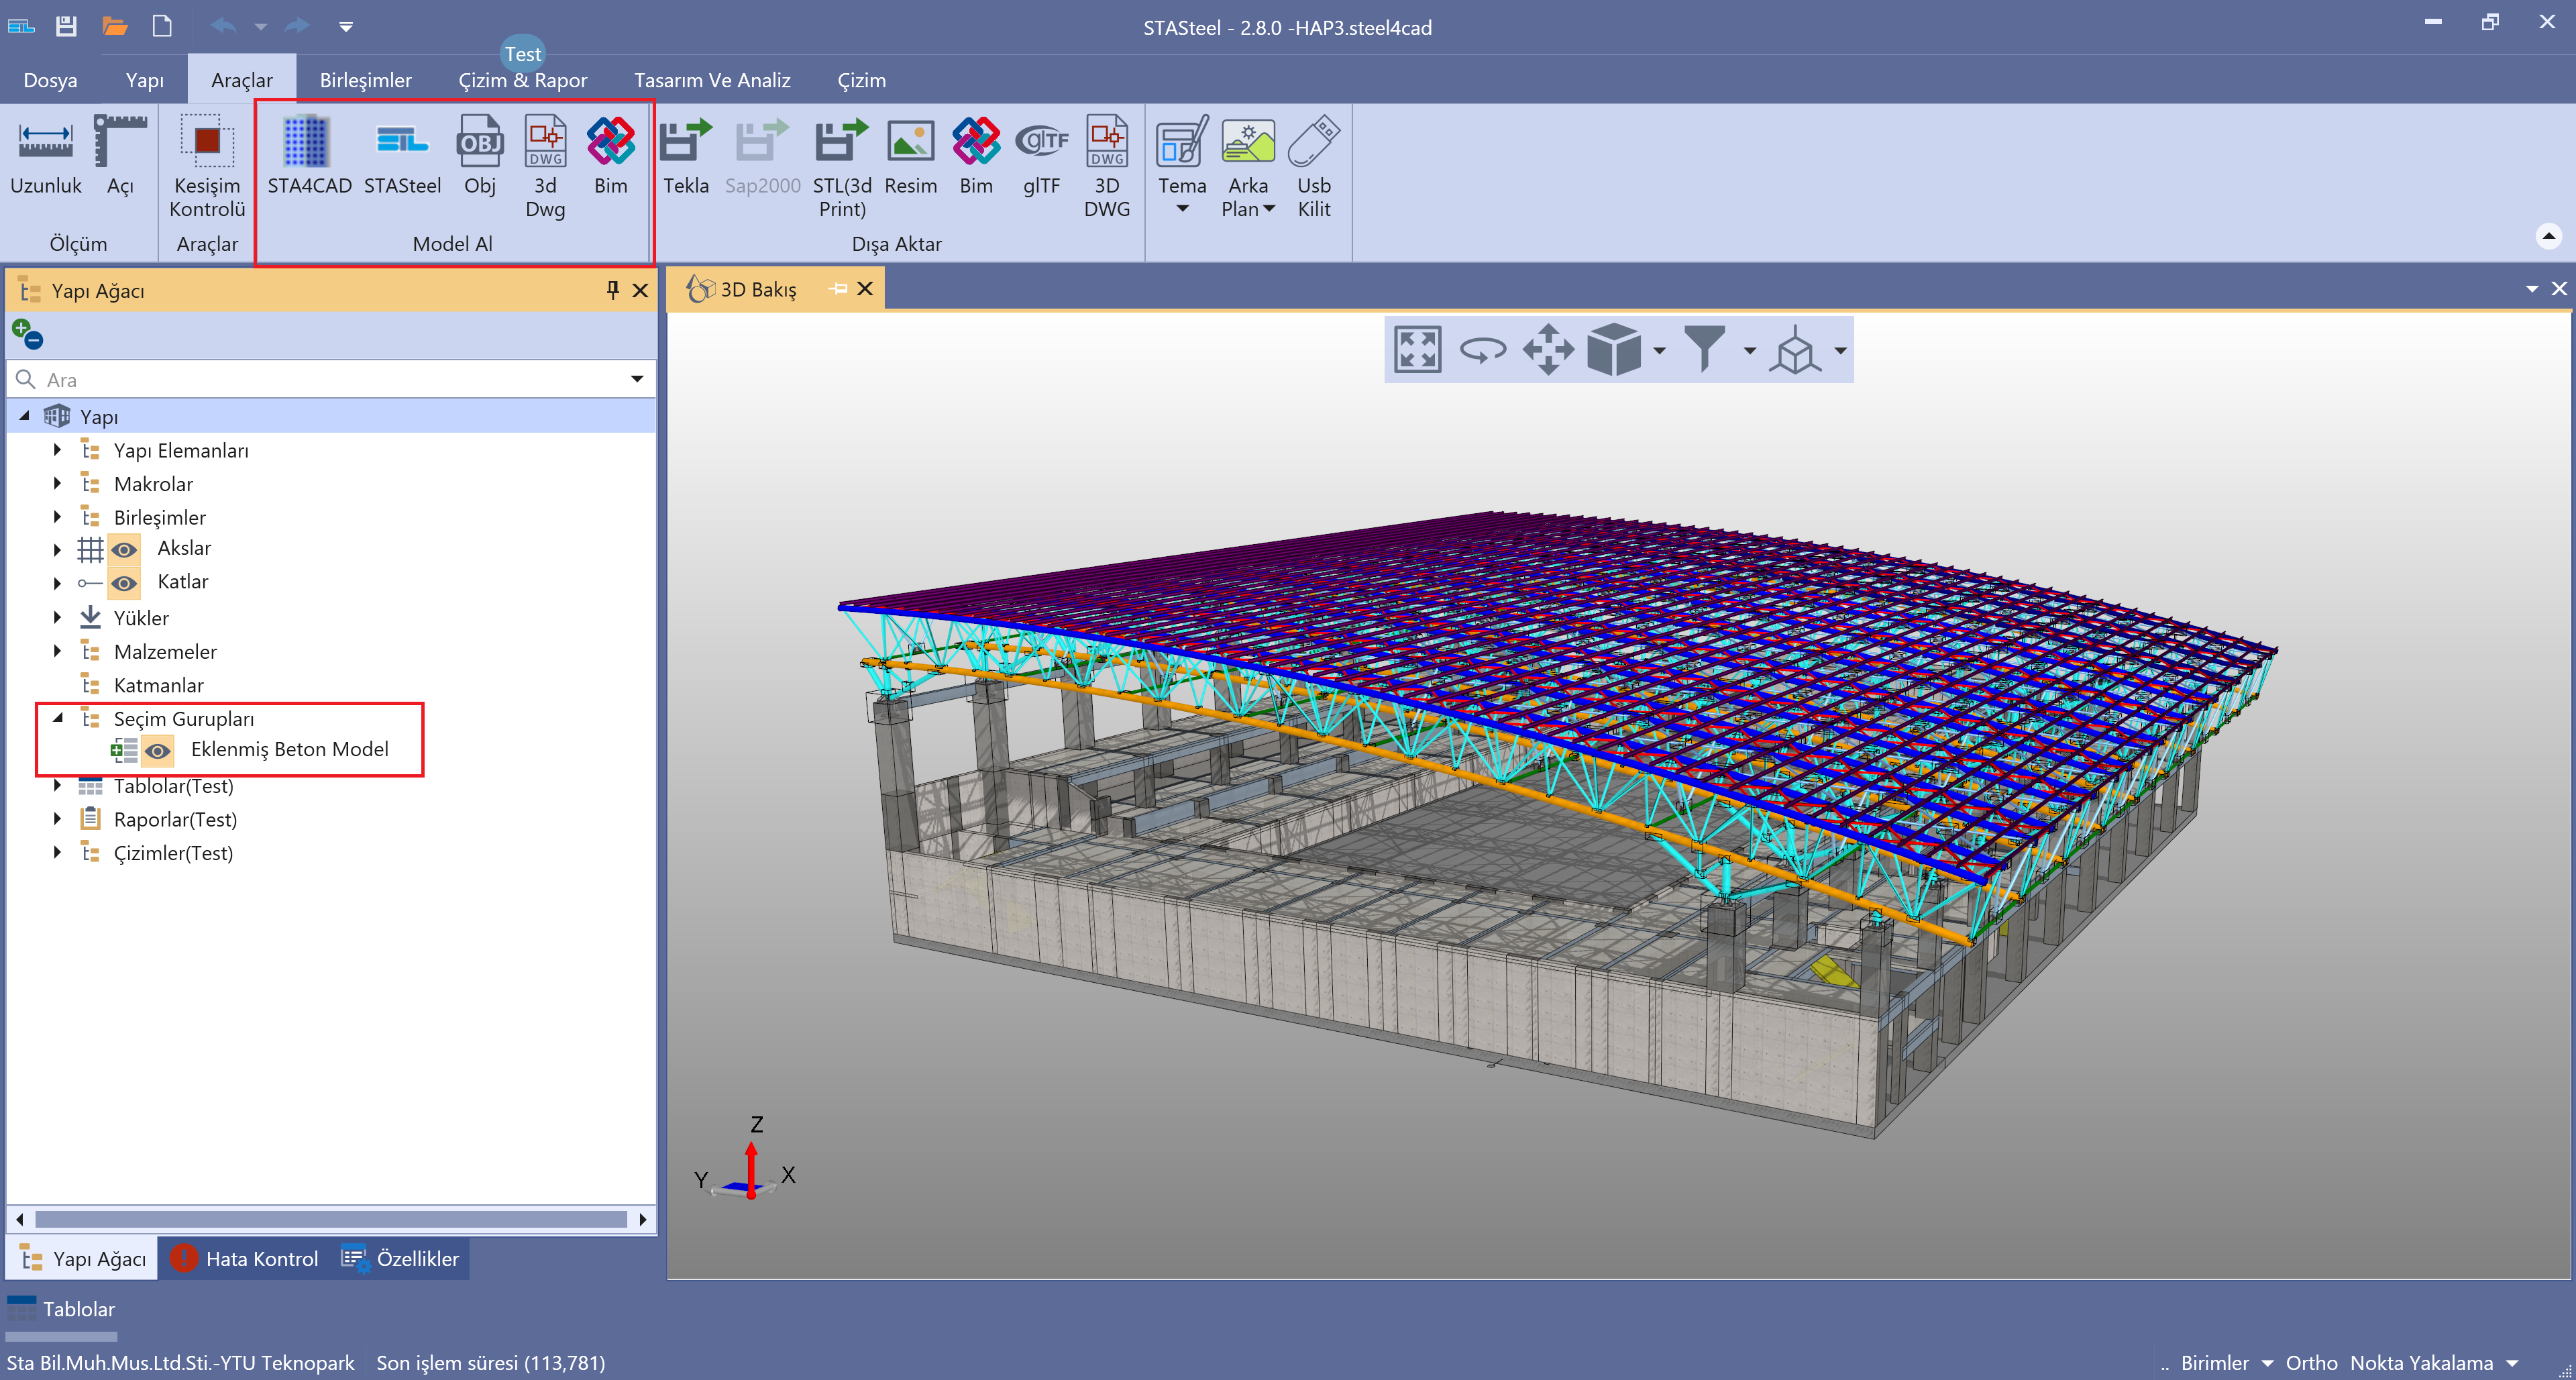The image size is (2576, 1380).
Task: Toggle visibility of Akslar
Action: 124,549
